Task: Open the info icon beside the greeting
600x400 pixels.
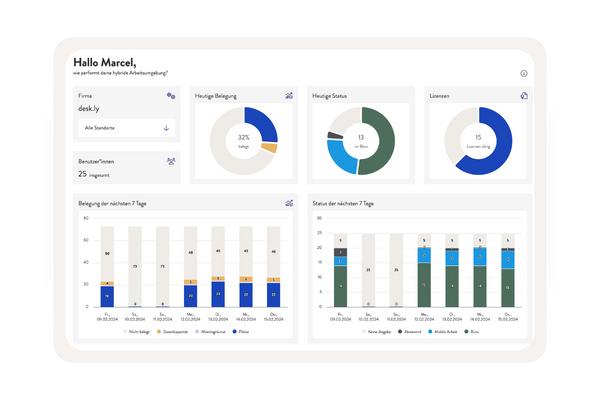Action: coord(523,73)
